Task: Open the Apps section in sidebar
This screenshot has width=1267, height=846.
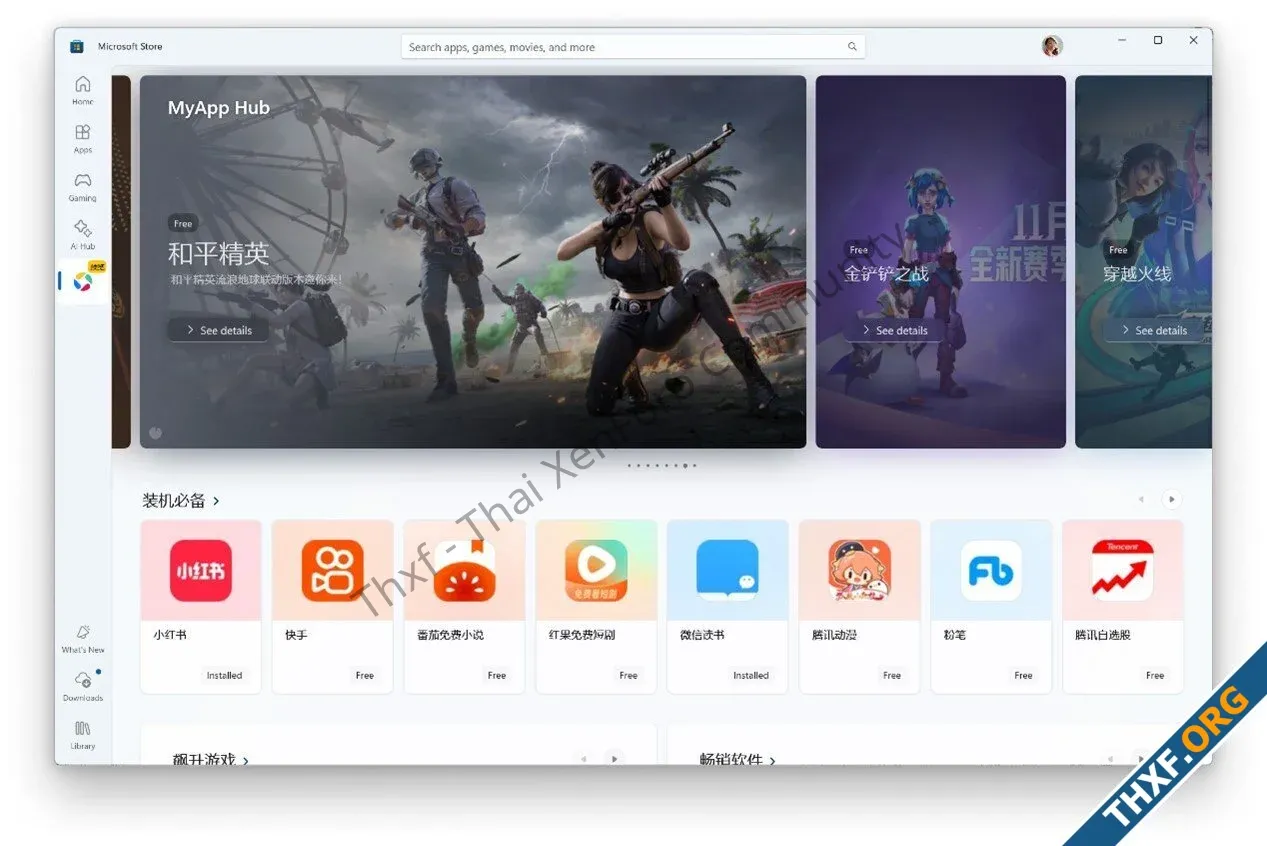Action: click(83, 138)
